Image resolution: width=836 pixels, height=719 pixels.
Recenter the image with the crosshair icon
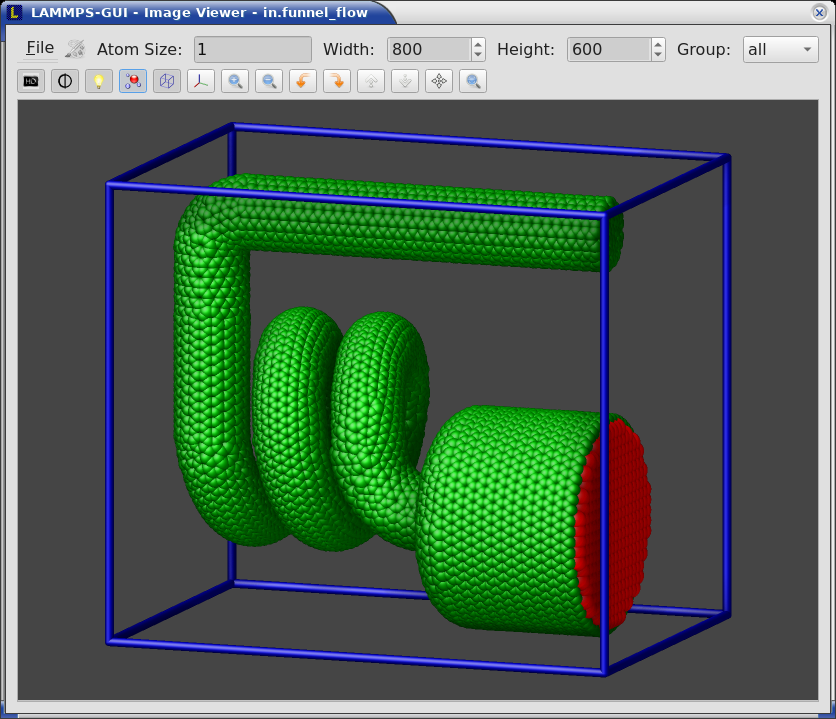(439, 82)
